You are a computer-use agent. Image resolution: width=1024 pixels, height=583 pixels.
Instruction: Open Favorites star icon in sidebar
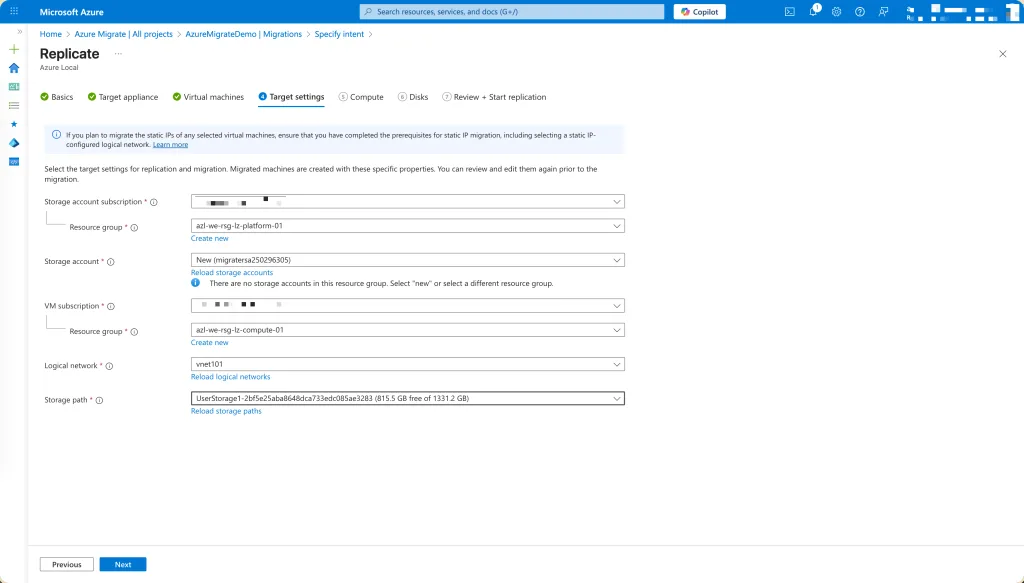pyautogui.click(x=14, y=124)
